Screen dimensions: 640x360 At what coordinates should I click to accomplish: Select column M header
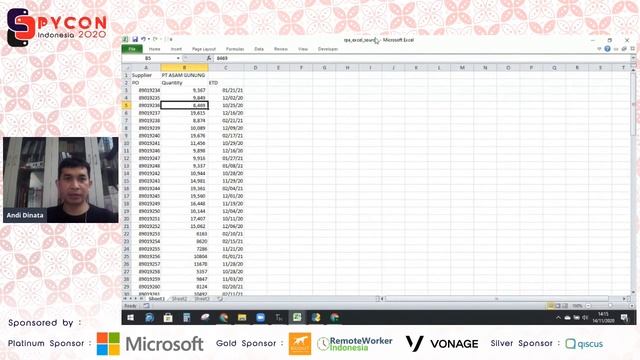pyautogui.click(x=462, y=68)
